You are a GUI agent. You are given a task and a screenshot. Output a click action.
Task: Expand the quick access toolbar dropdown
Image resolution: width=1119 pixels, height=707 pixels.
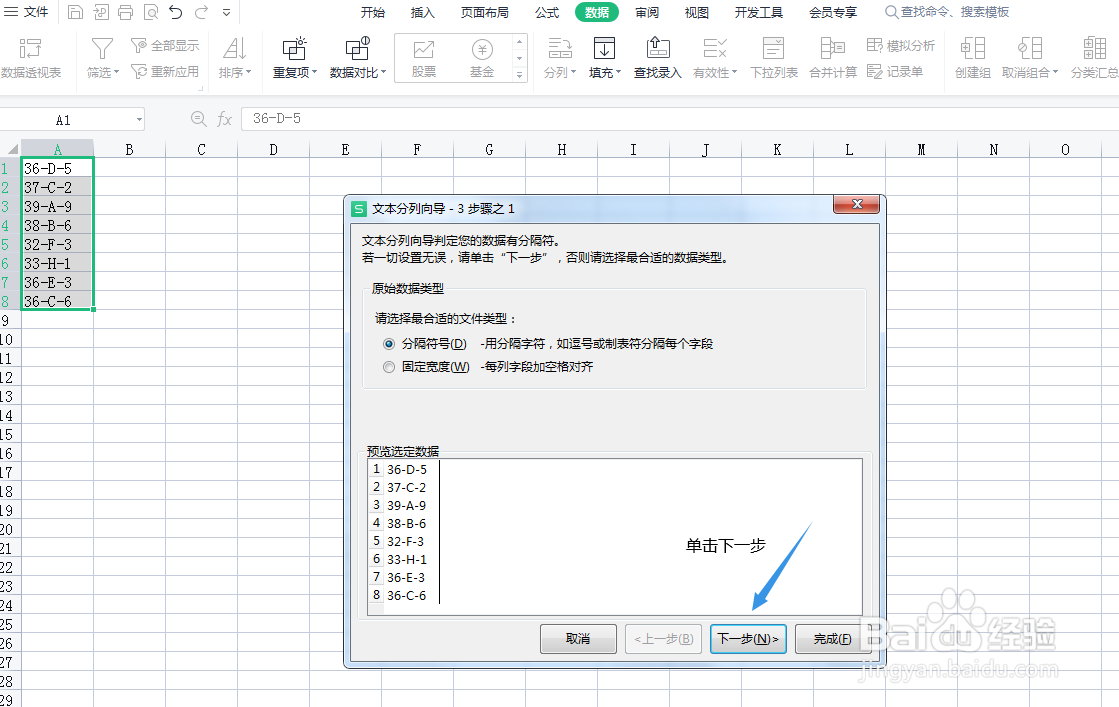click(226, 12)
